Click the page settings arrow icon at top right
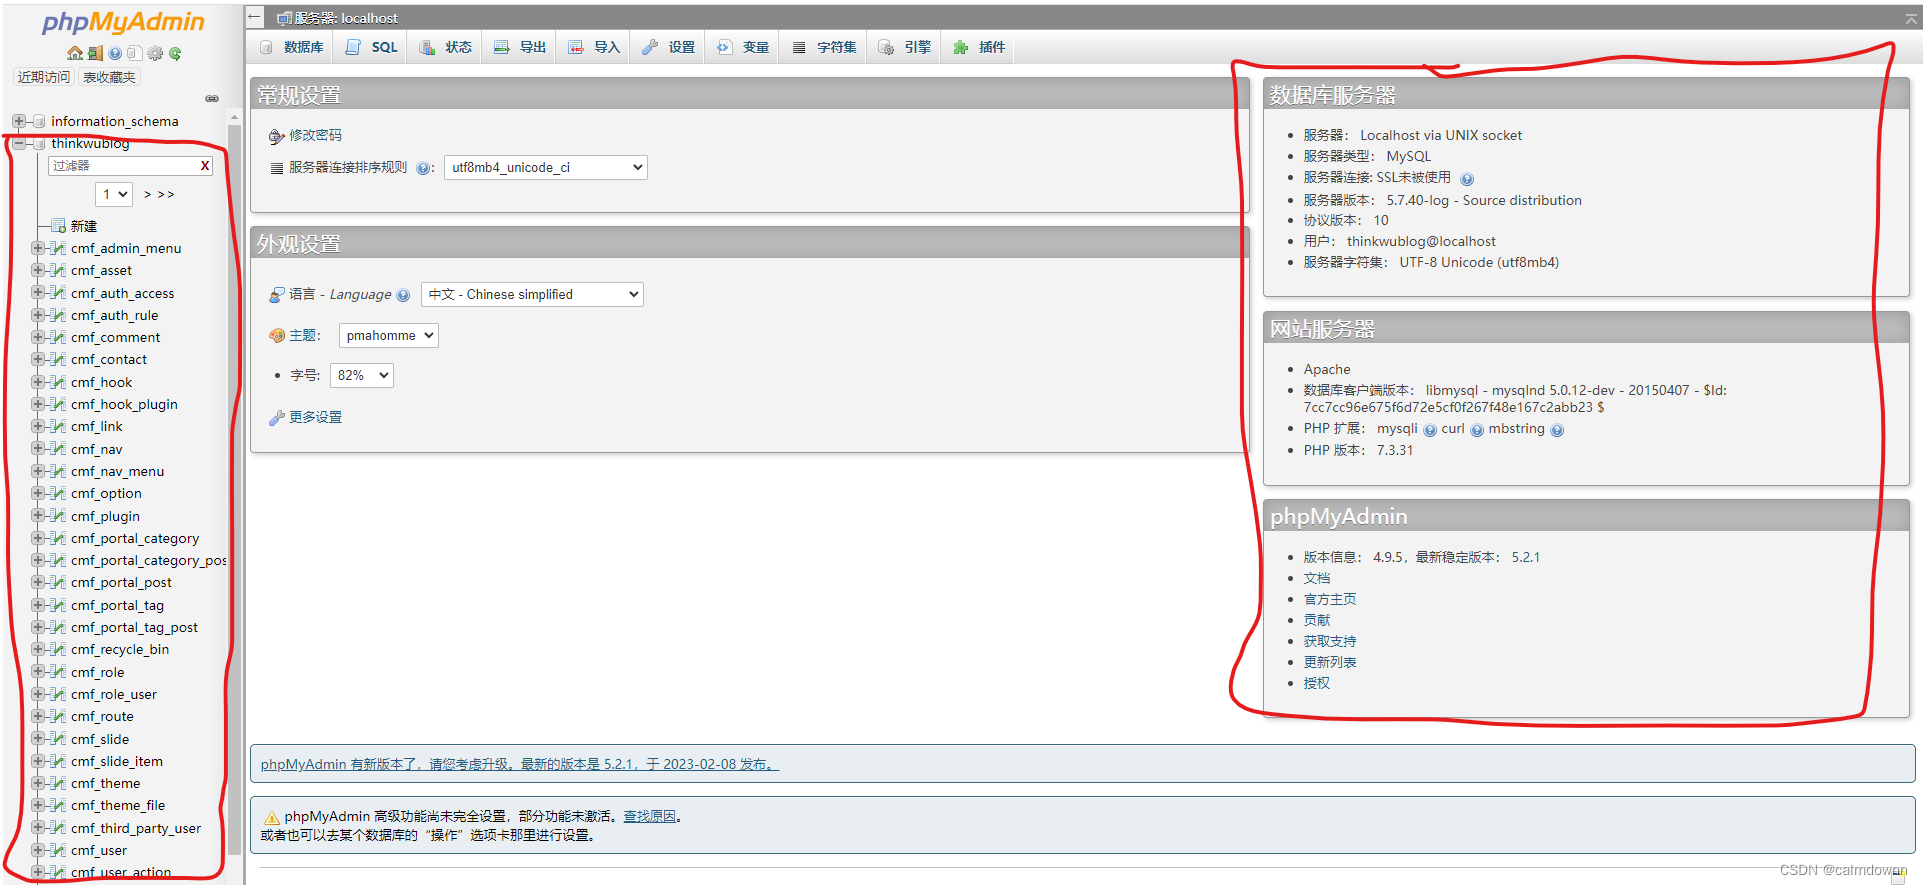The image size is (1923, 885). click(x=1911, y=18)
